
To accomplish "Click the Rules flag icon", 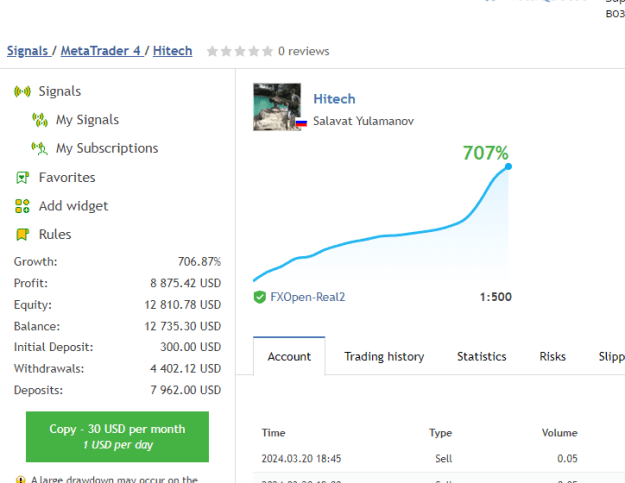I will [x=22, y=234].
